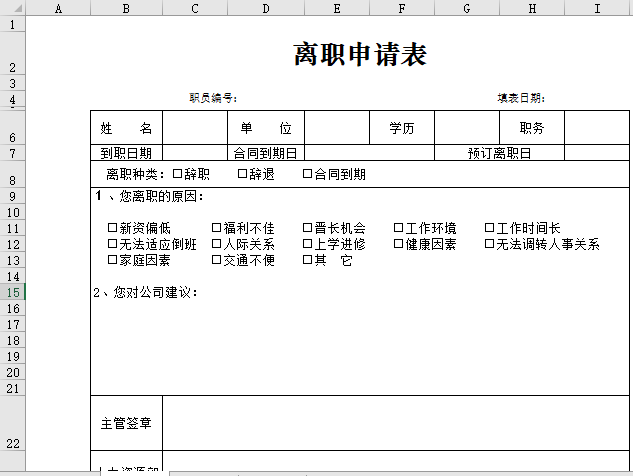Select column H header
633x476 pixels.
click(532, 9)
